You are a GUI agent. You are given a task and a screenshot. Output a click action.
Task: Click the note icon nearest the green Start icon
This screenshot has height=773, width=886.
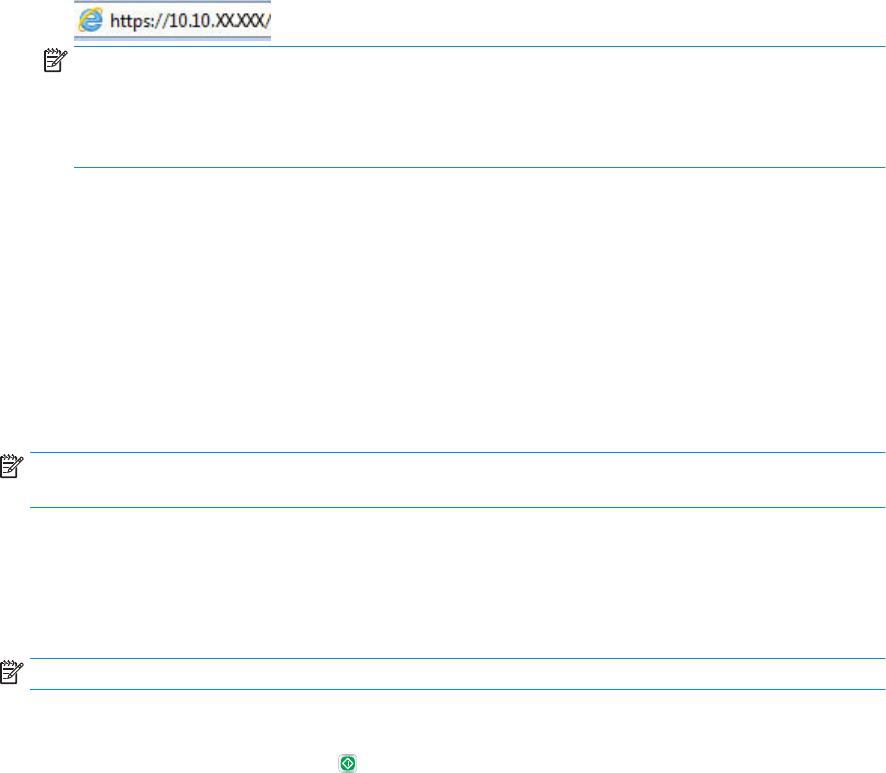click(x=12, y=672)
